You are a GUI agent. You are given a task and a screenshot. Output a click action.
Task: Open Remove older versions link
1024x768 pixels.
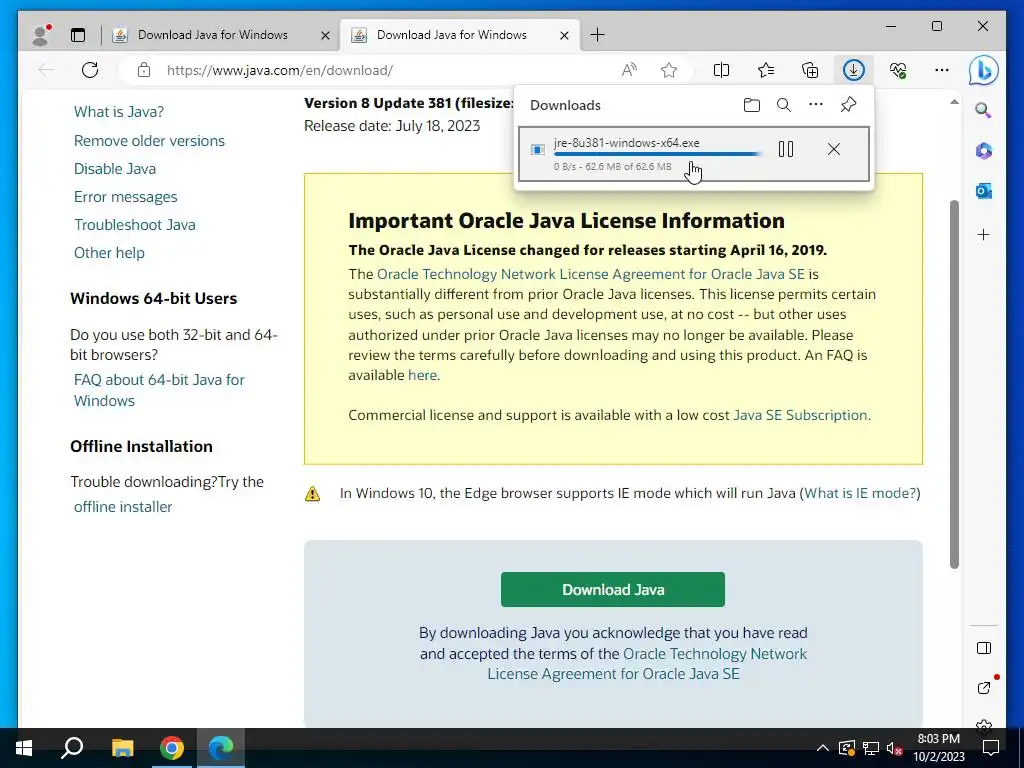(x=149, y=140)
